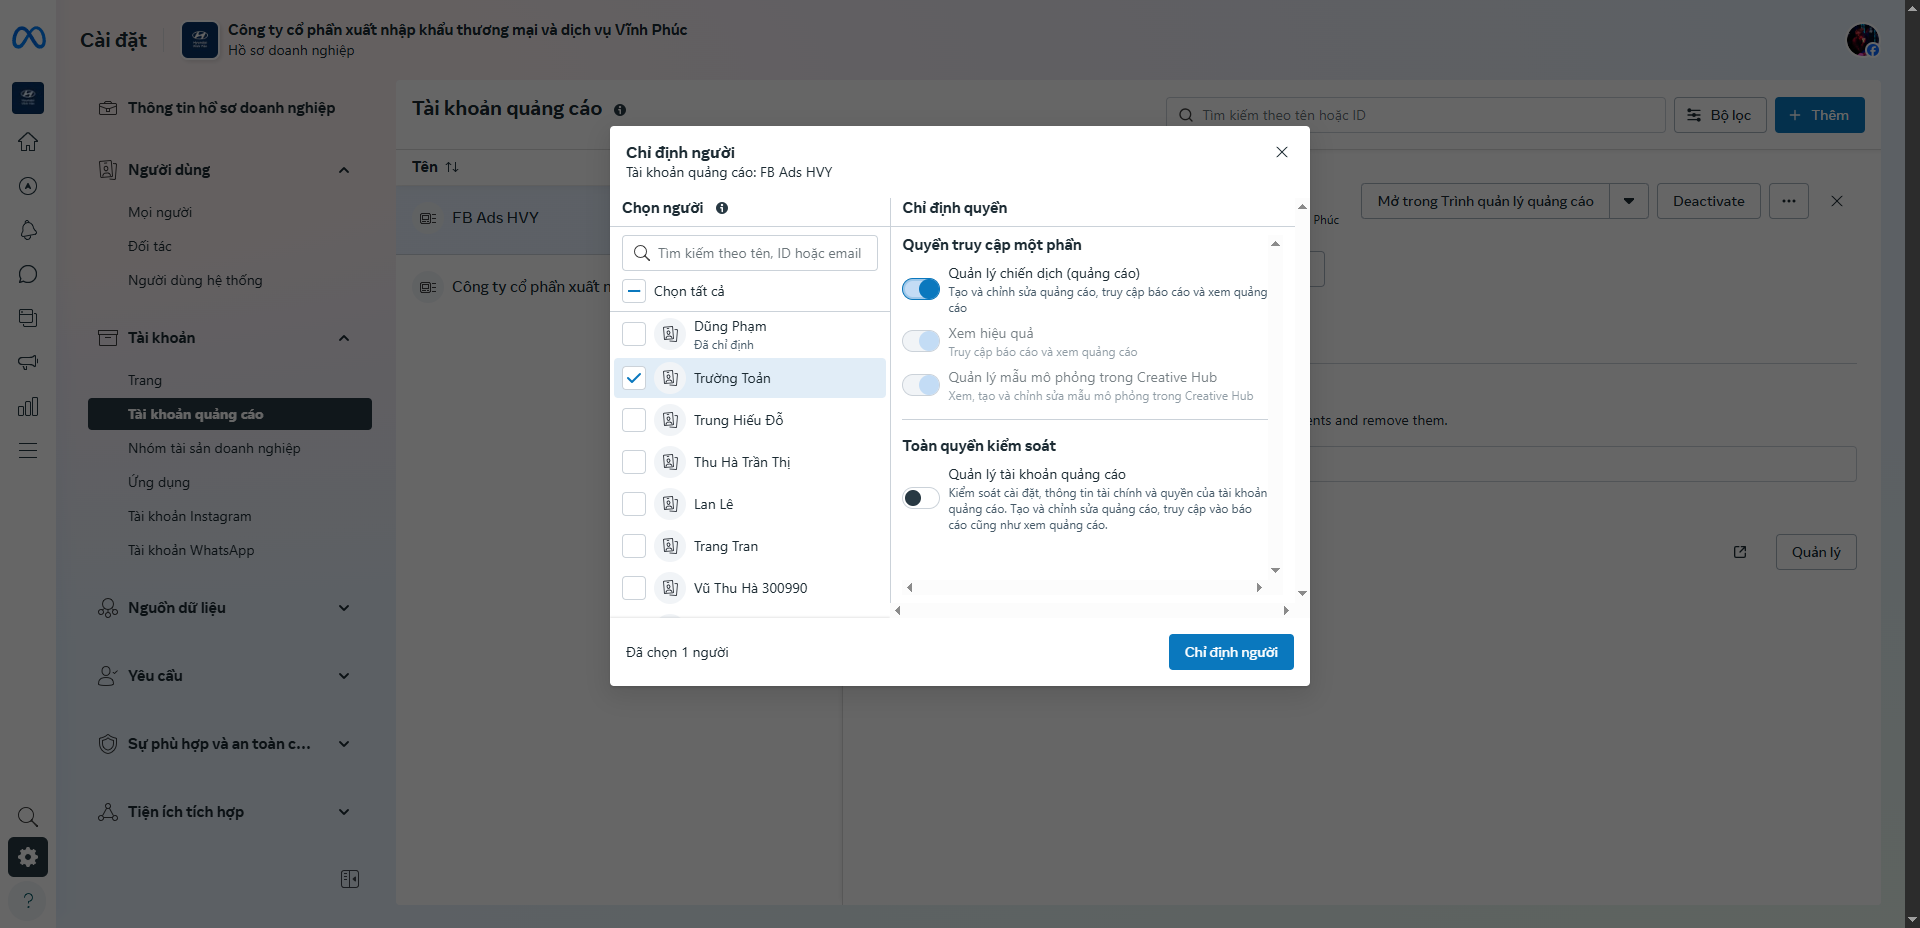1920x928 pixels.
Task: Click info icon next to Chọn người
Action: click(722, 208)
